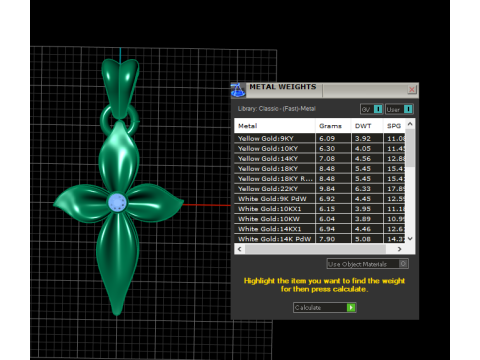Click the green Calculate play arrow
This screenshot has height=360, width=480.
tap(351, 307)
